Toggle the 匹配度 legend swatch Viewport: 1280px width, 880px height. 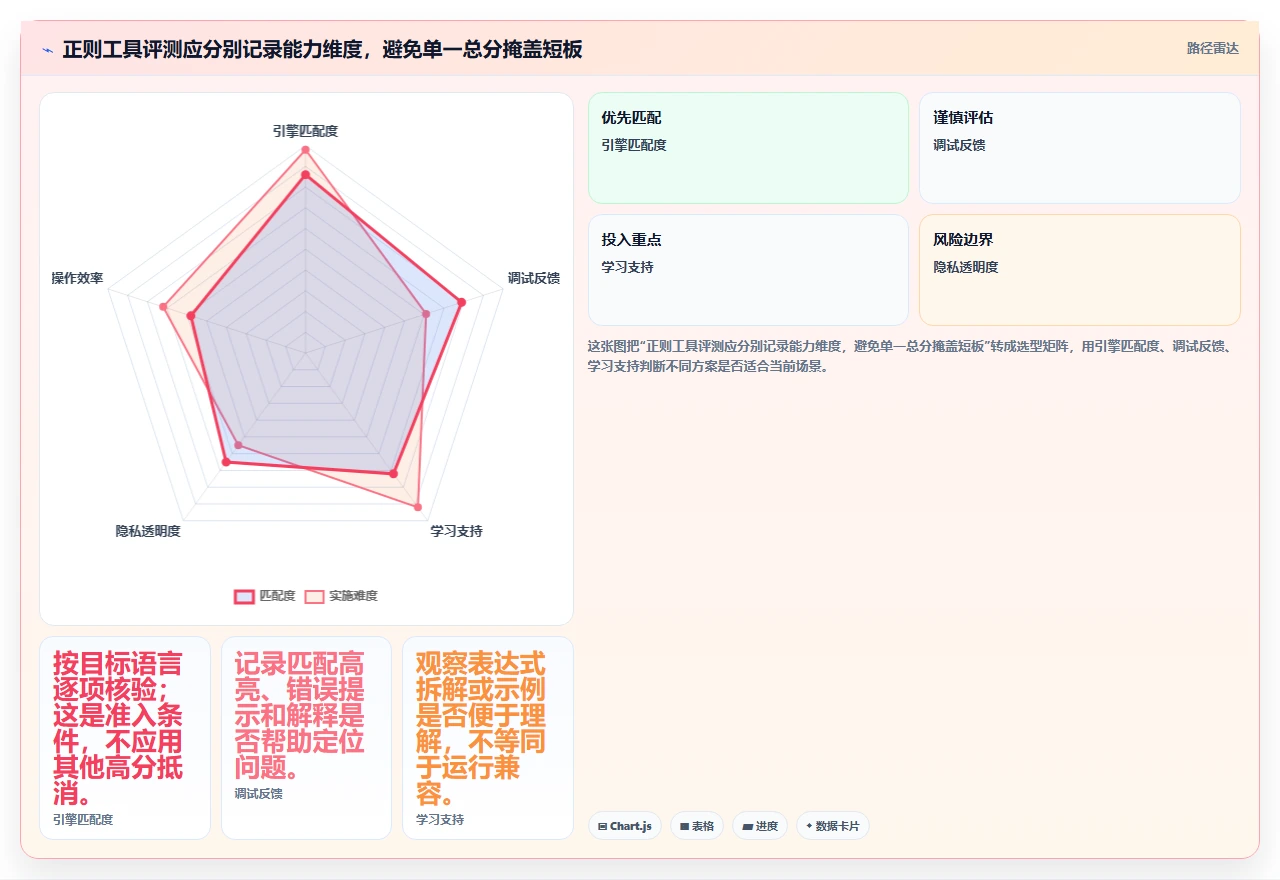(244, 596)
